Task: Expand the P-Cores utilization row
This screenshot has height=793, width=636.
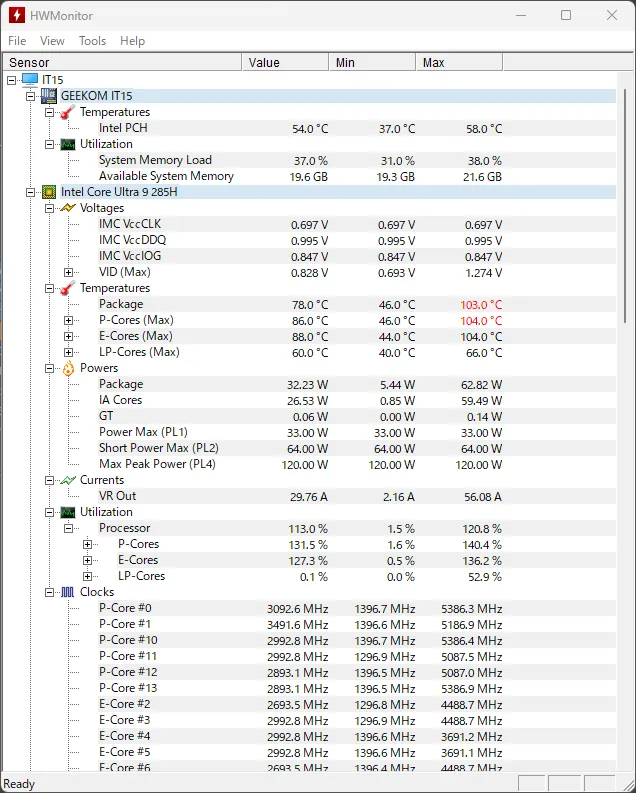Action: coord(87,544)
